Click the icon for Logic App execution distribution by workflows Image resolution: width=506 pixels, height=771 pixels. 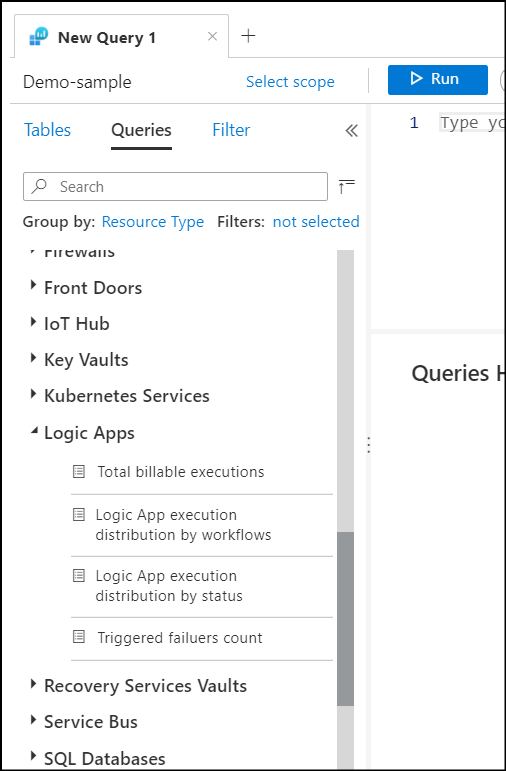pos(79,515)
